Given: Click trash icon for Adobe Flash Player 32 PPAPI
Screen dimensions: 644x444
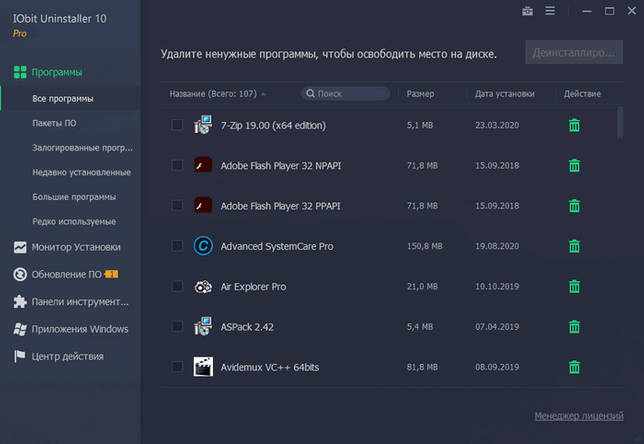Looking at the screenshot, I should pyautogui.click(x=574, y=206).
